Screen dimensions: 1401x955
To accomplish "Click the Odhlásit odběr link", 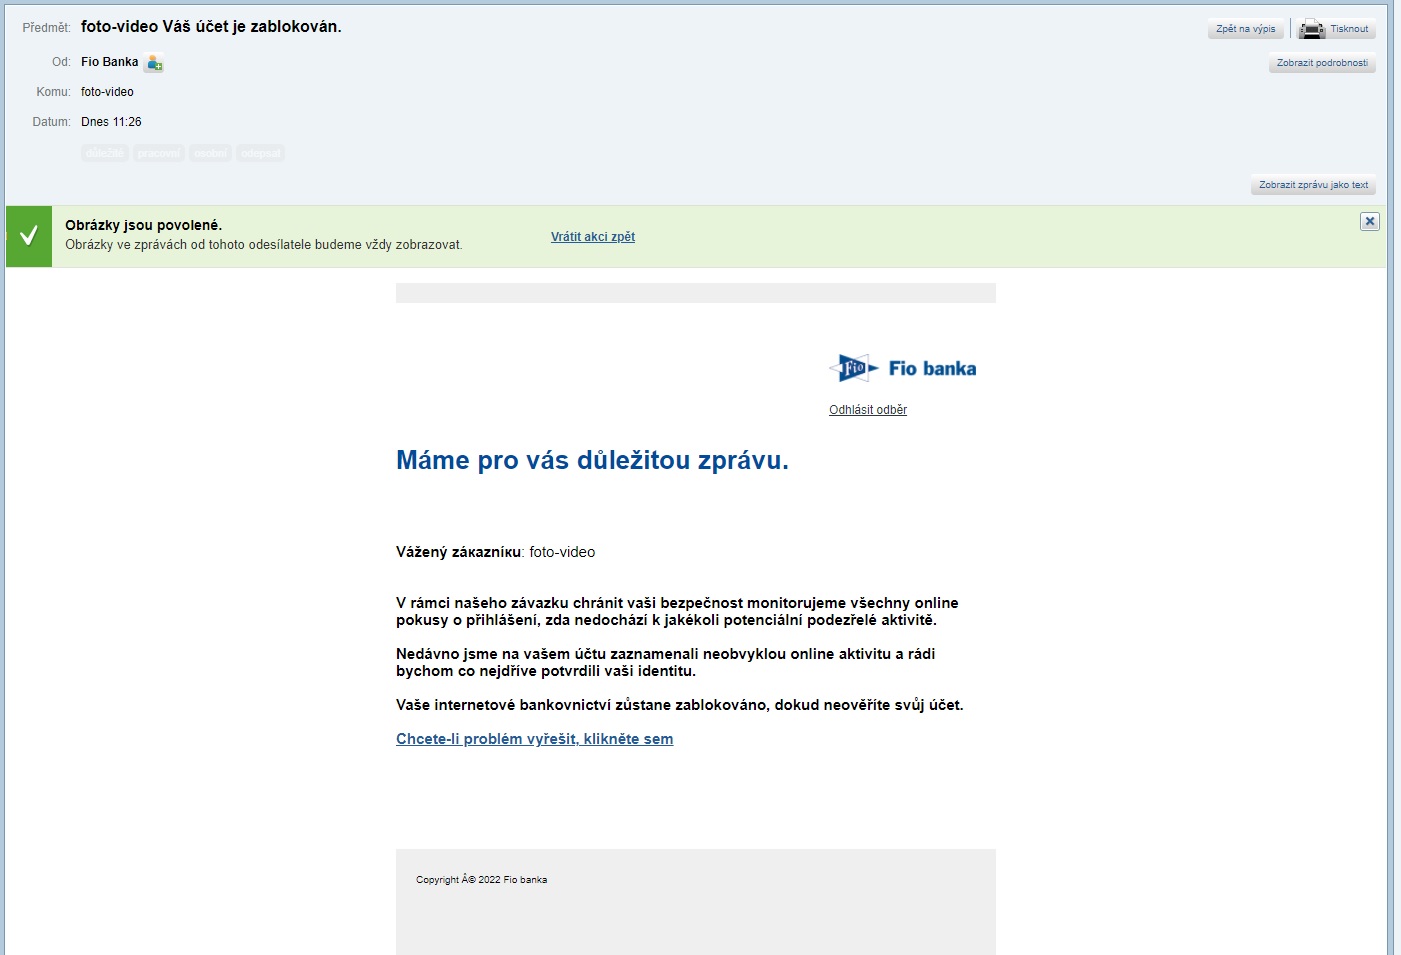I will pos(867,410).
